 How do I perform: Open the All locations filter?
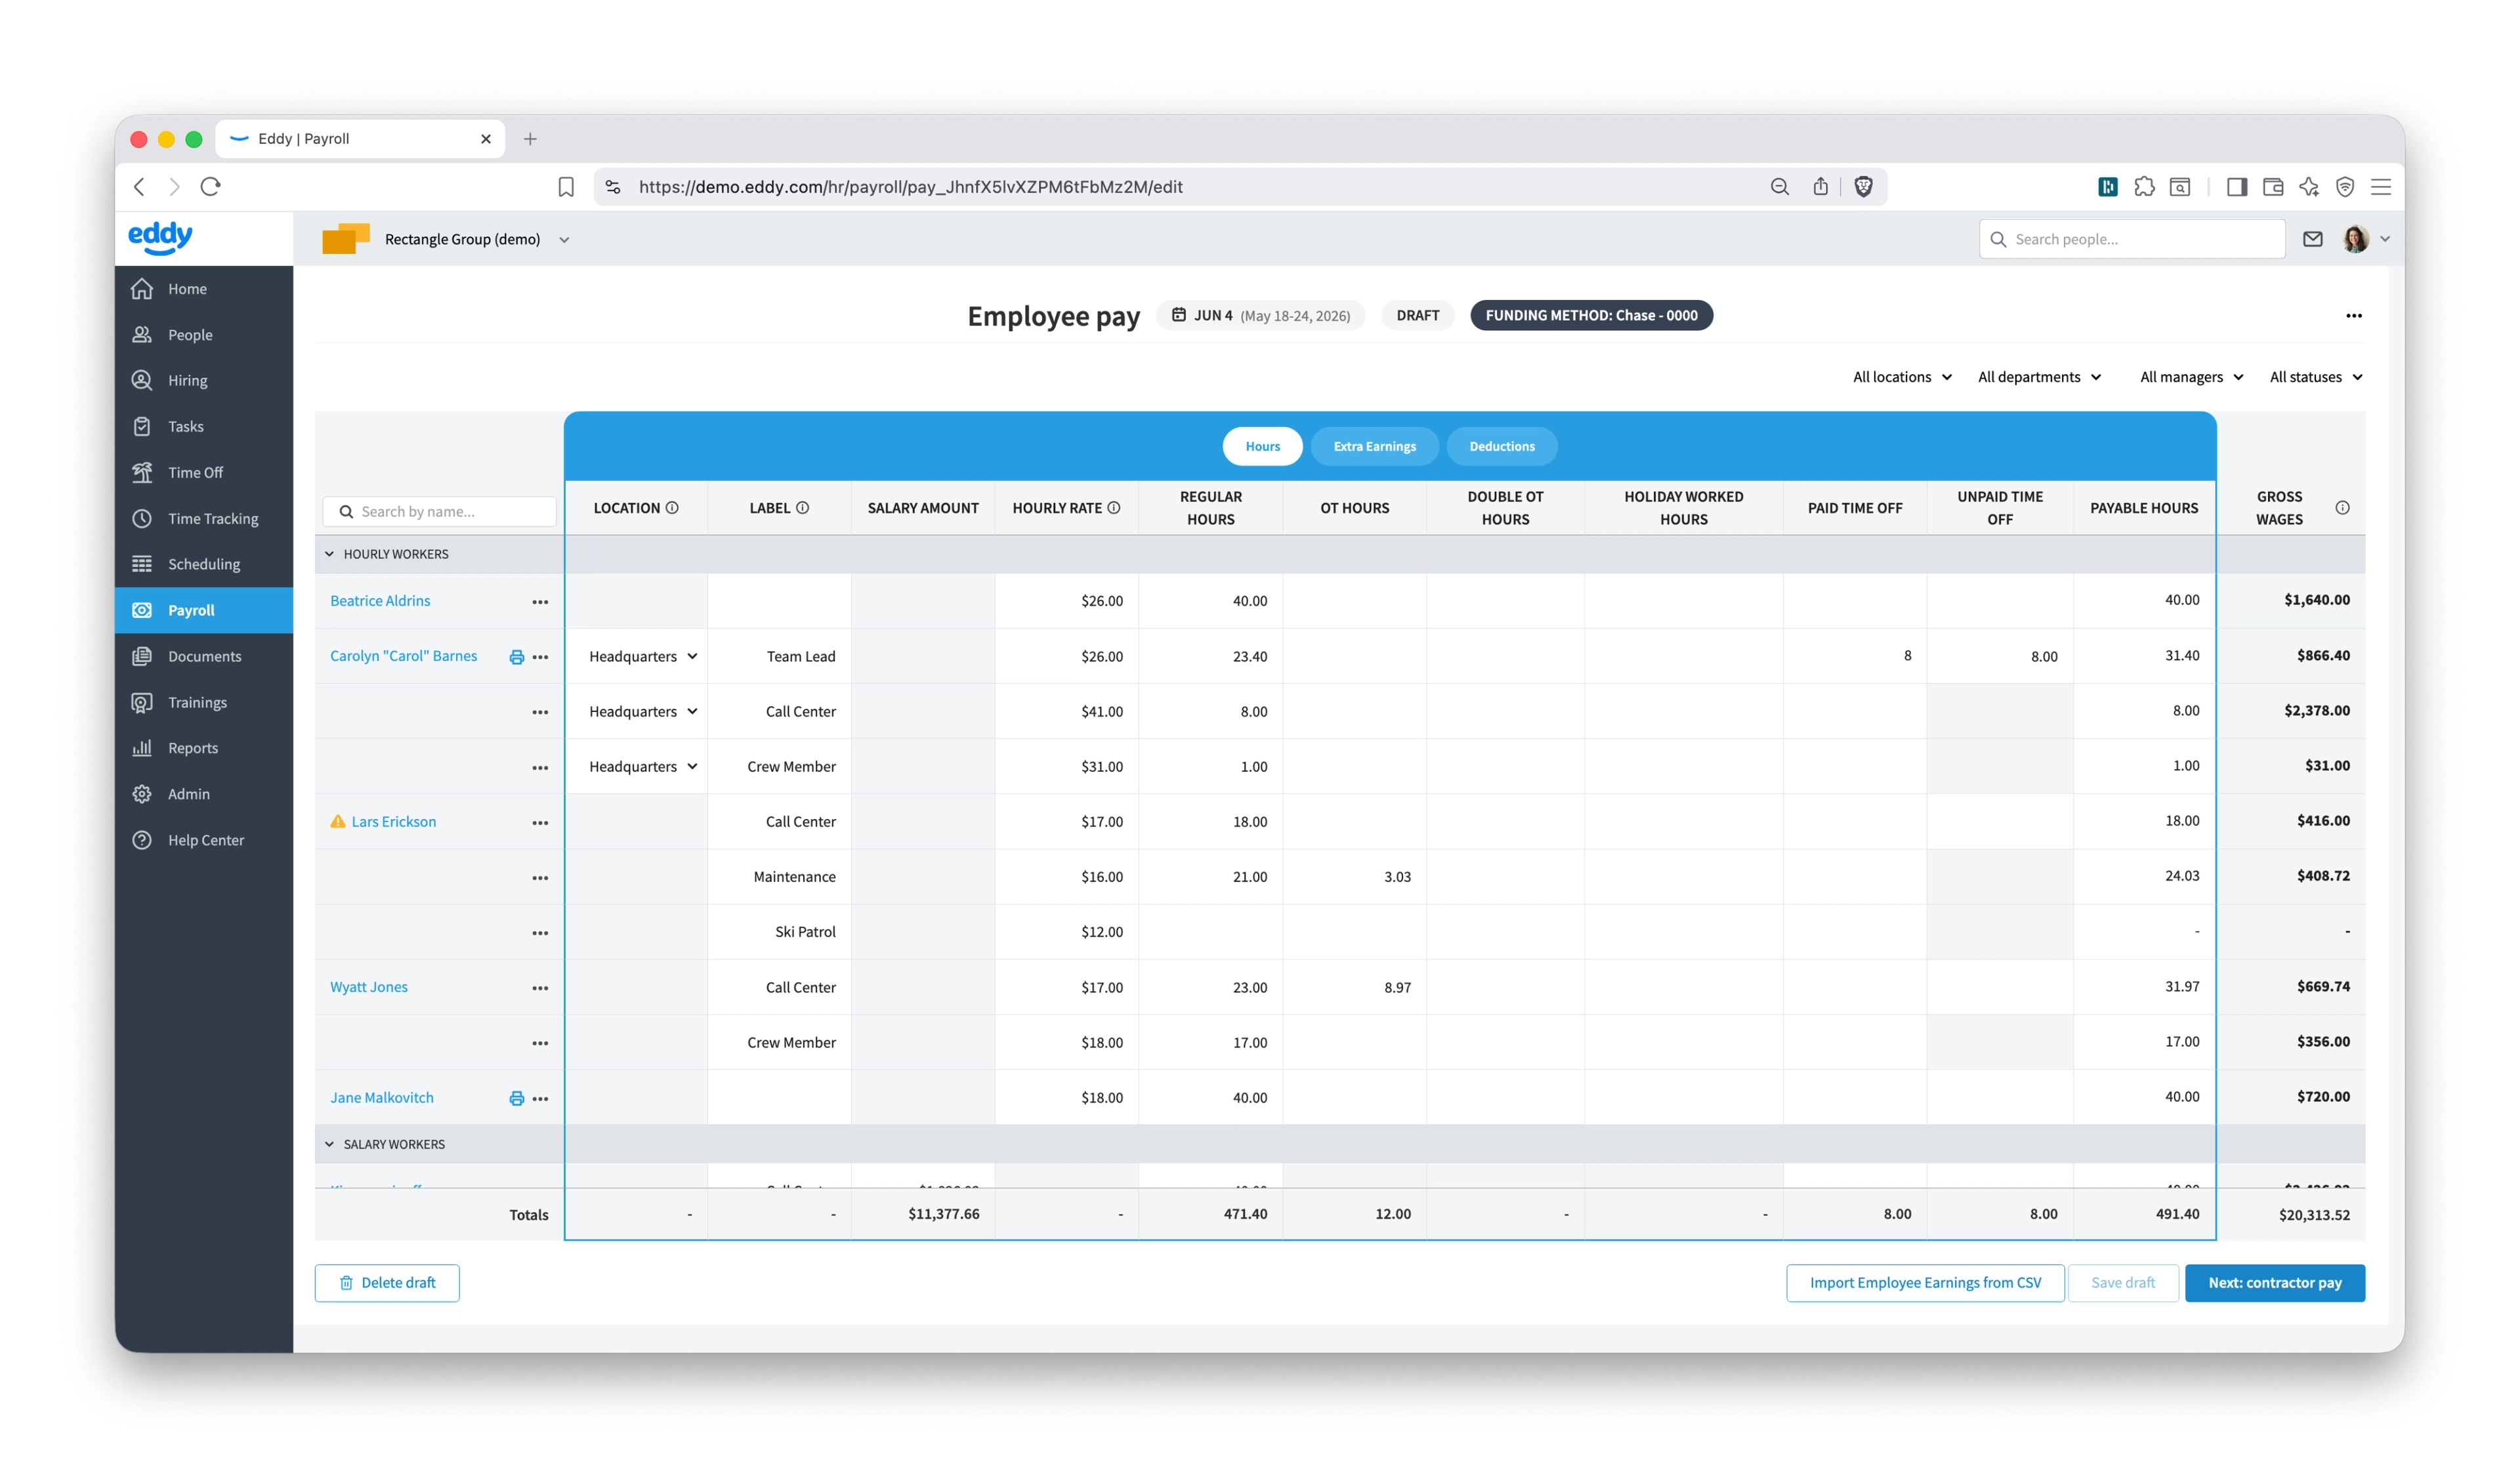pos(1902,377)
